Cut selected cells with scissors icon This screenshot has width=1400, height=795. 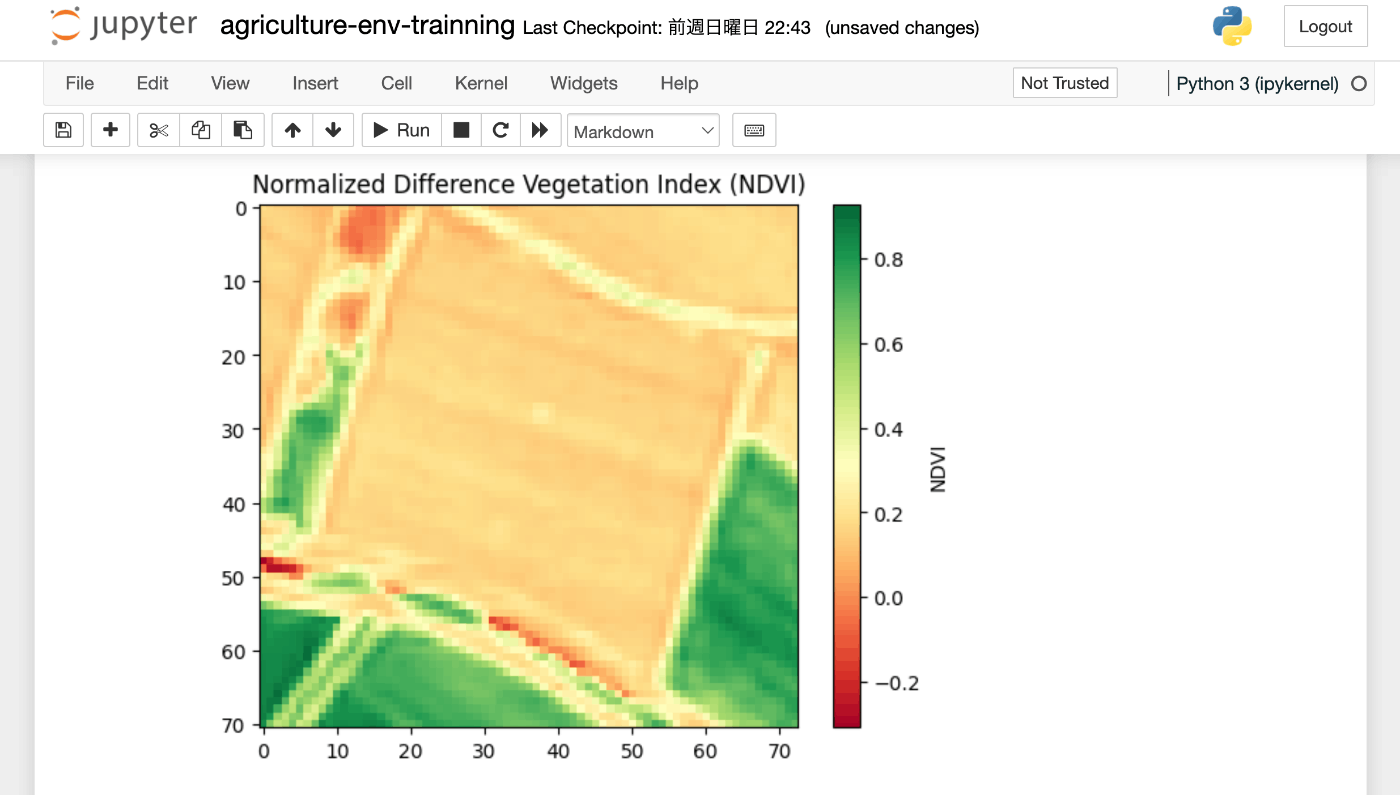[x=159, y=130]
